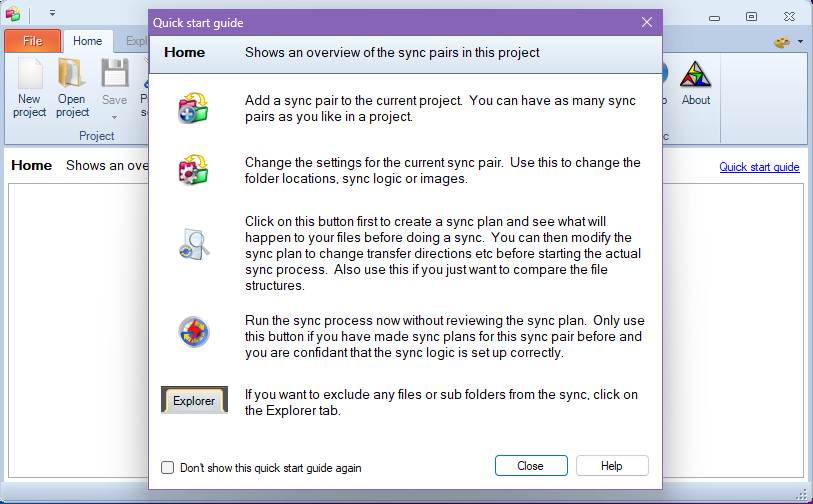Click the run sync process icon
Screen dimensions: 813x504
point(193,332)
